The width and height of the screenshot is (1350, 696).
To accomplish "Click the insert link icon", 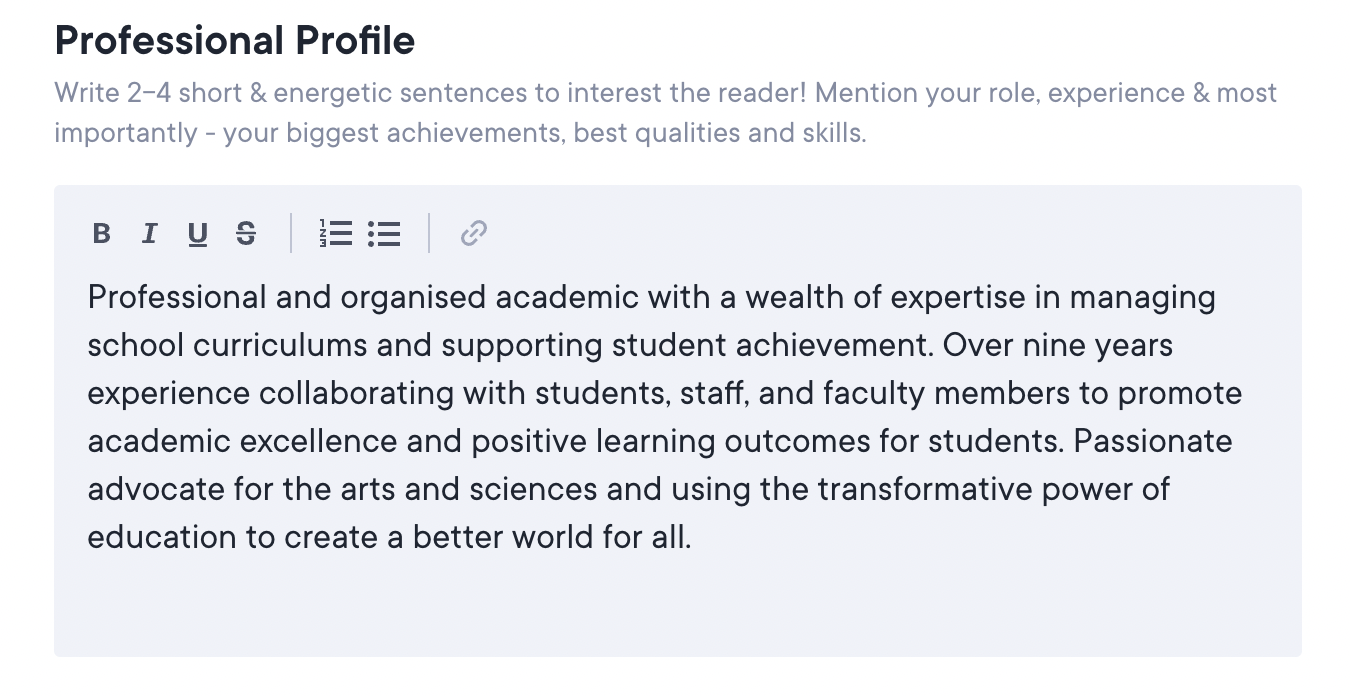I will (x=473, y=234).
